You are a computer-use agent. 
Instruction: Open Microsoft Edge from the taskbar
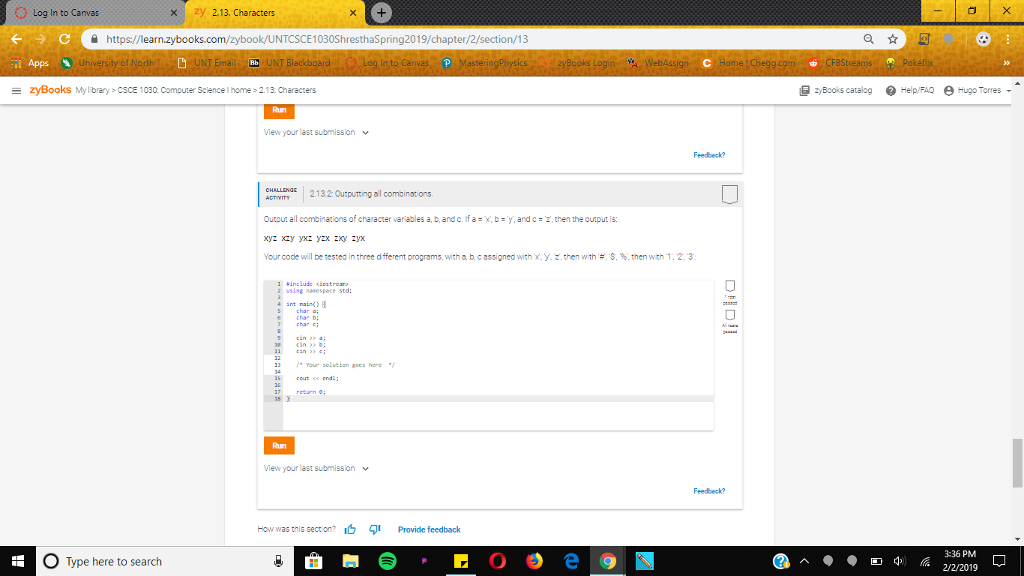coord(571,561)
